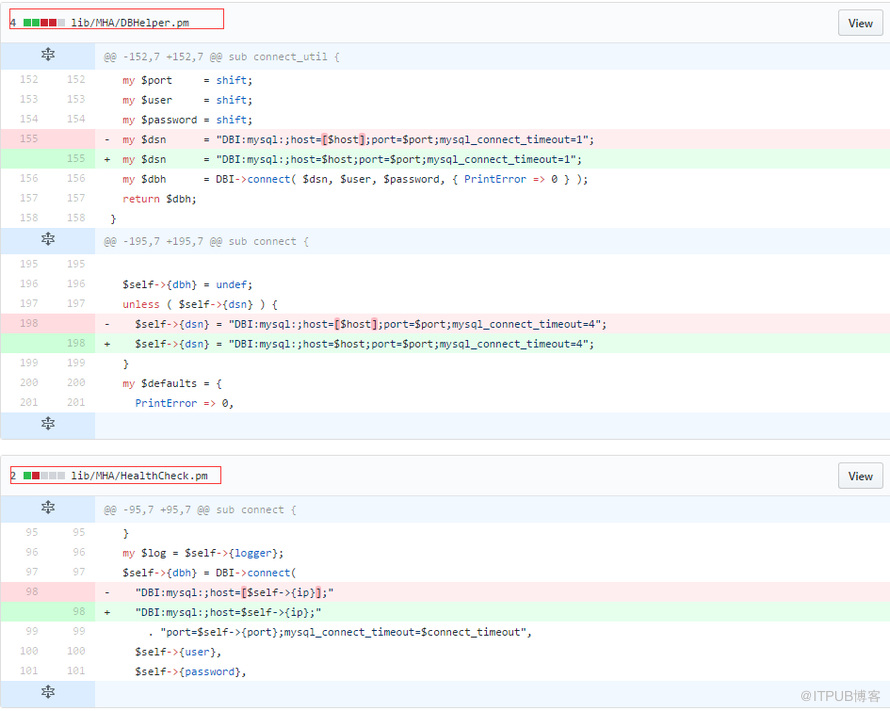890x711 pixels.
Task: Expand hidden lines above DBHelper sub connect hunk
Action: click(48, 239)
